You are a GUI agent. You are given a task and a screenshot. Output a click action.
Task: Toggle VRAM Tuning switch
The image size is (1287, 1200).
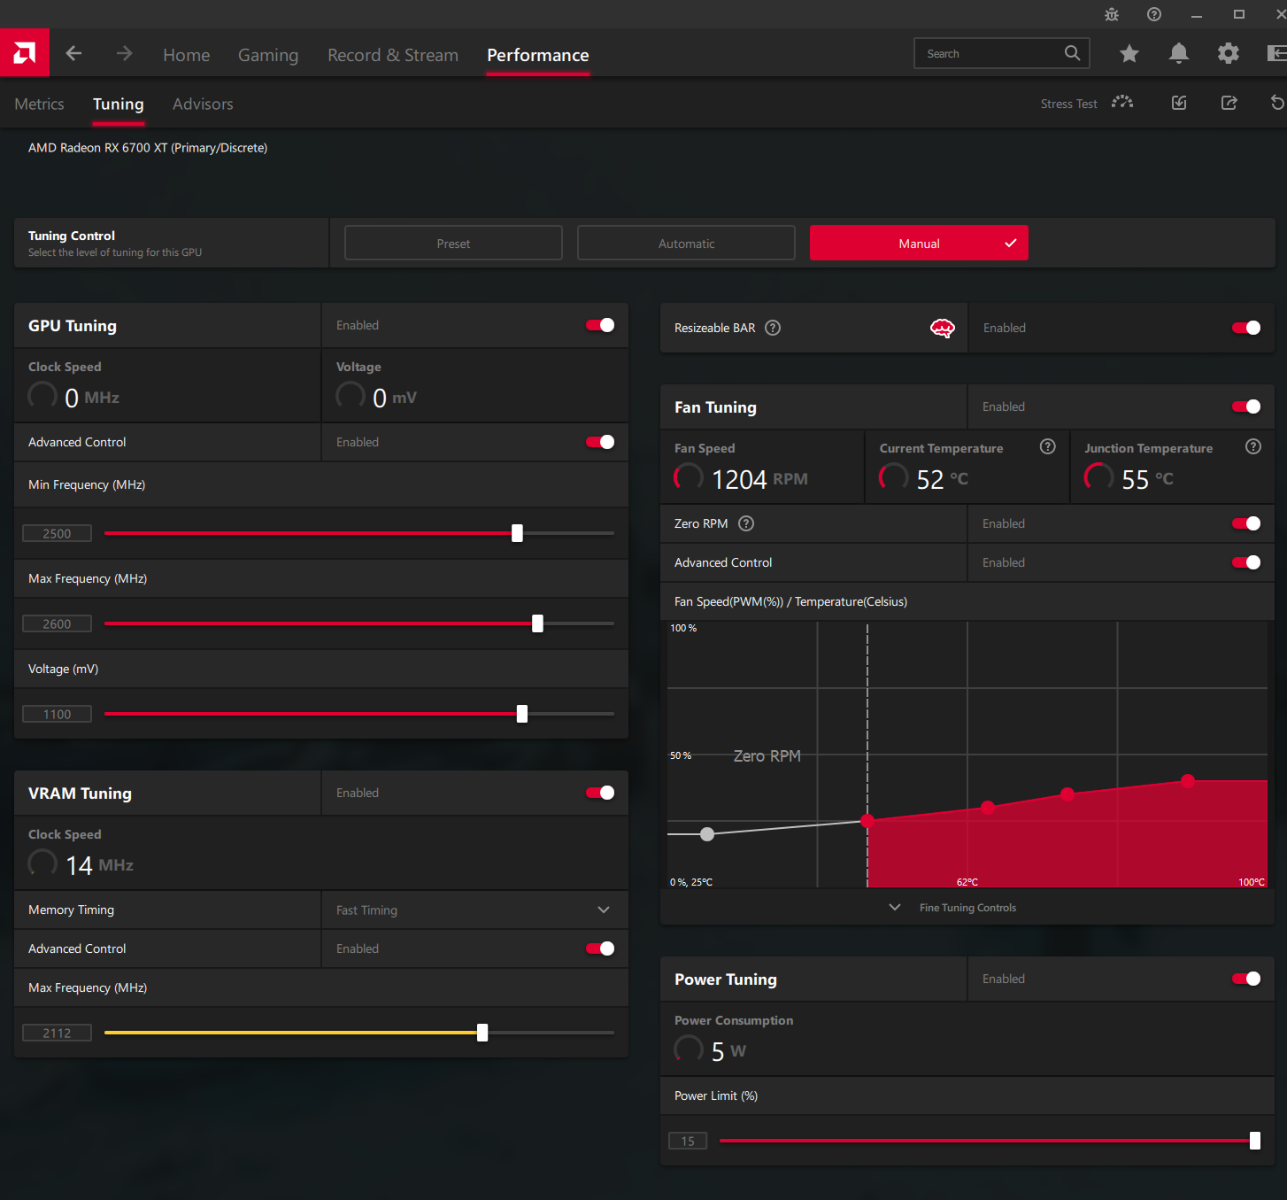(x=600, y=793)
